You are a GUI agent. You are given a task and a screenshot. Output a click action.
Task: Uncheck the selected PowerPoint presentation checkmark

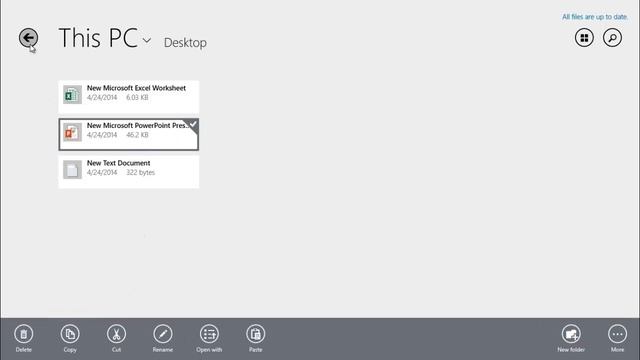[x=193, y=124]
